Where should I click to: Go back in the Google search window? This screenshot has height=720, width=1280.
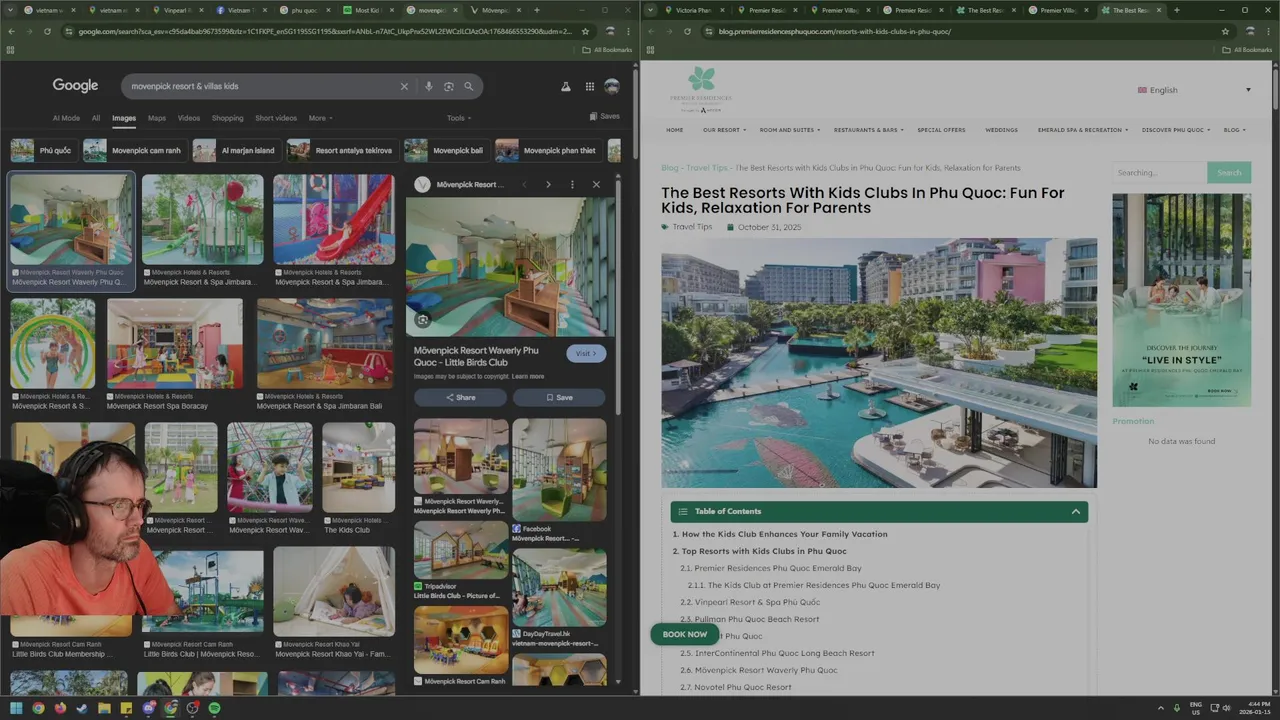point(12,31)
